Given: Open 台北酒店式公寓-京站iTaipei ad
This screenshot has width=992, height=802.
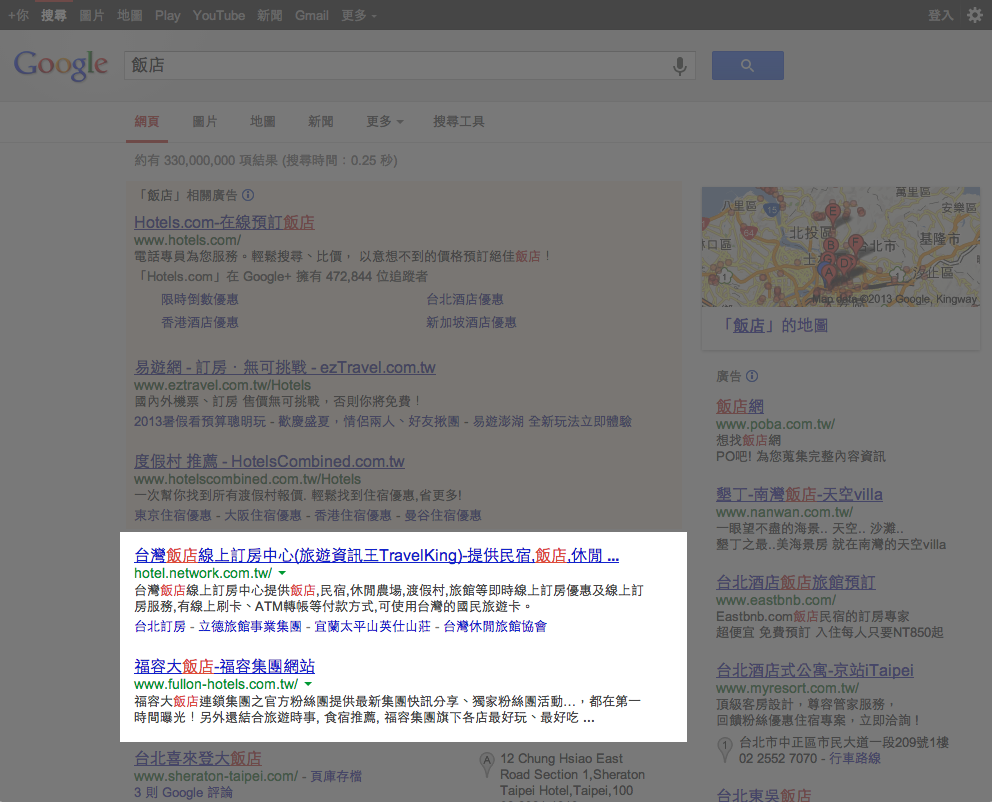Looking at the screenshot, I should pos(815,670).
